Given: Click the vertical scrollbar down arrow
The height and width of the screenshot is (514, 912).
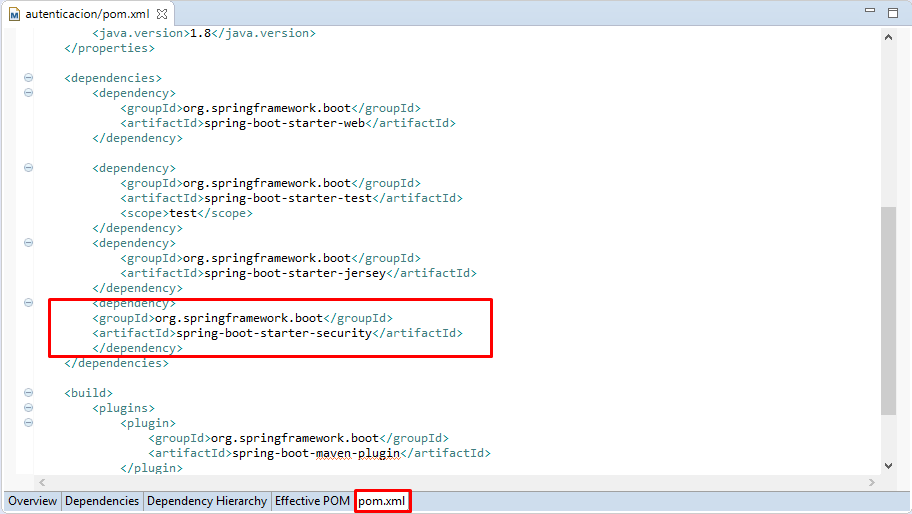Looking at the screenshot, I should click(x=889, y=465).
